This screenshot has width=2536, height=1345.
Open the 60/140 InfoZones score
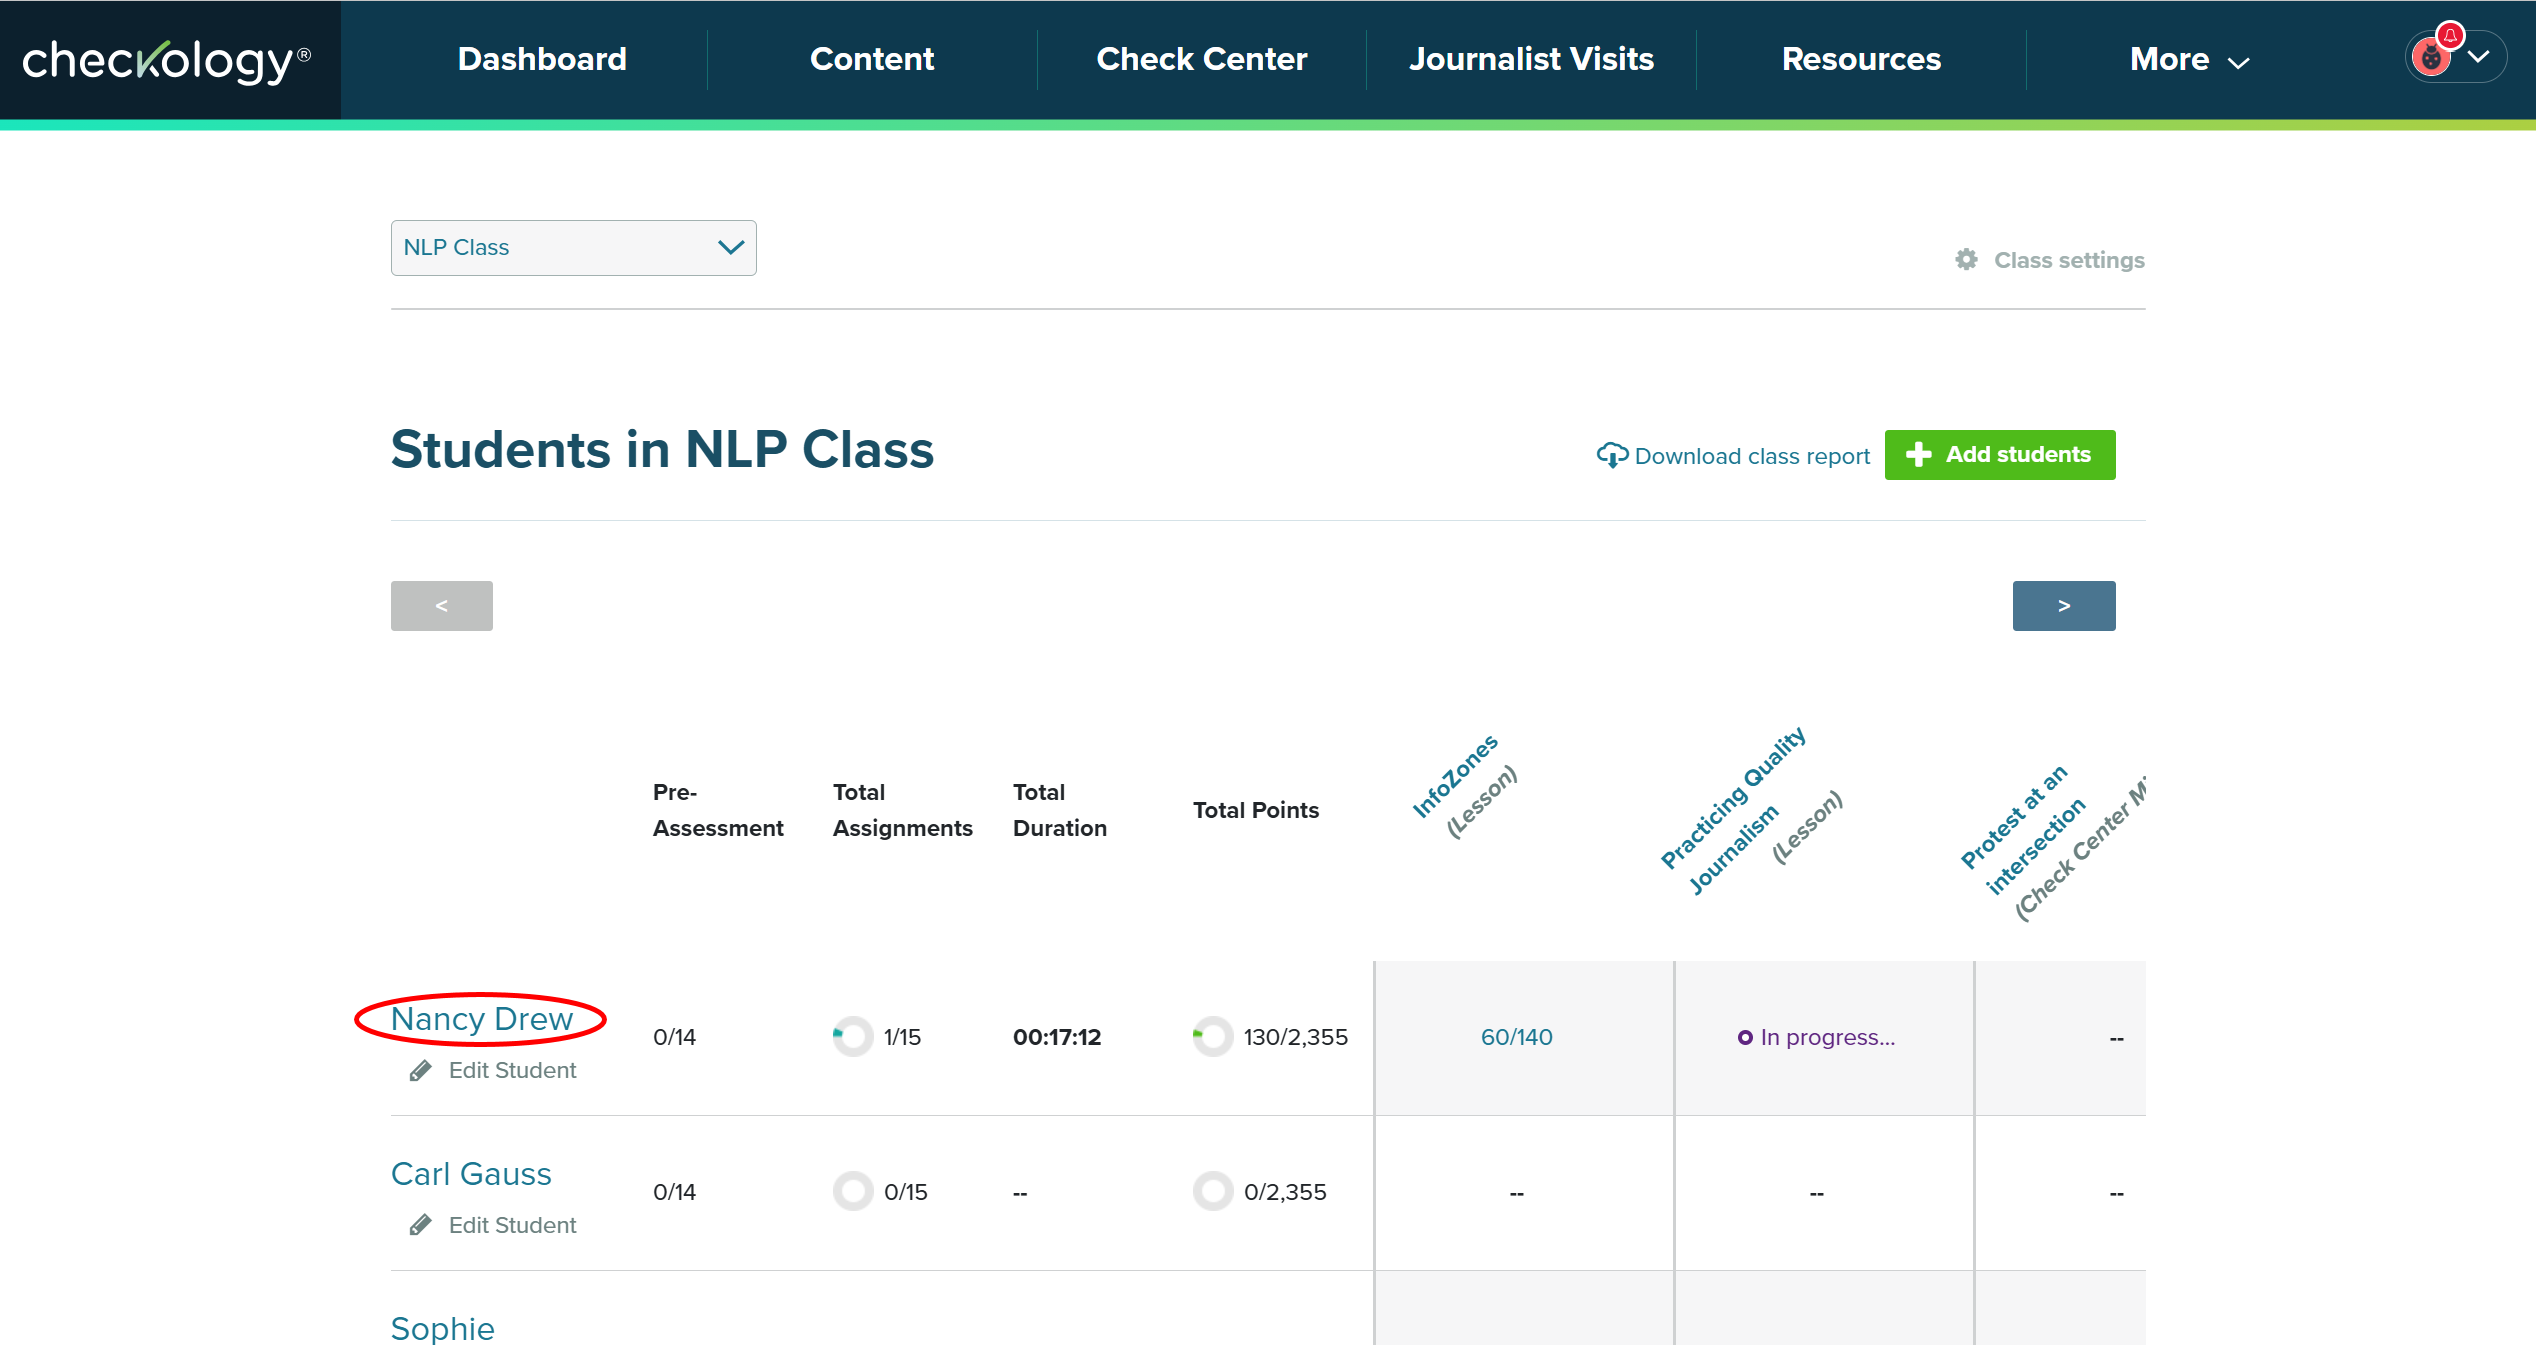1516,1037
